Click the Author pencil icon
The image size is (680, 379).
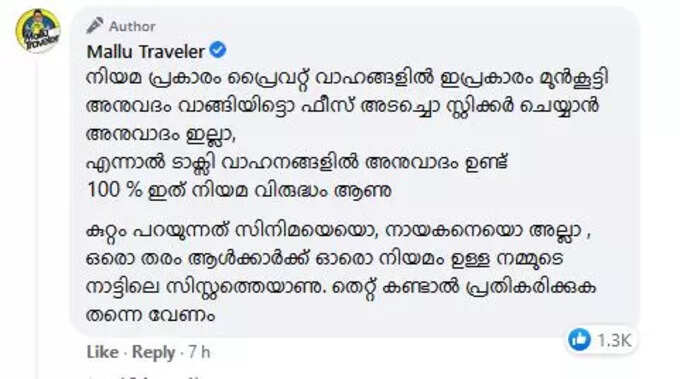point(95,26)
